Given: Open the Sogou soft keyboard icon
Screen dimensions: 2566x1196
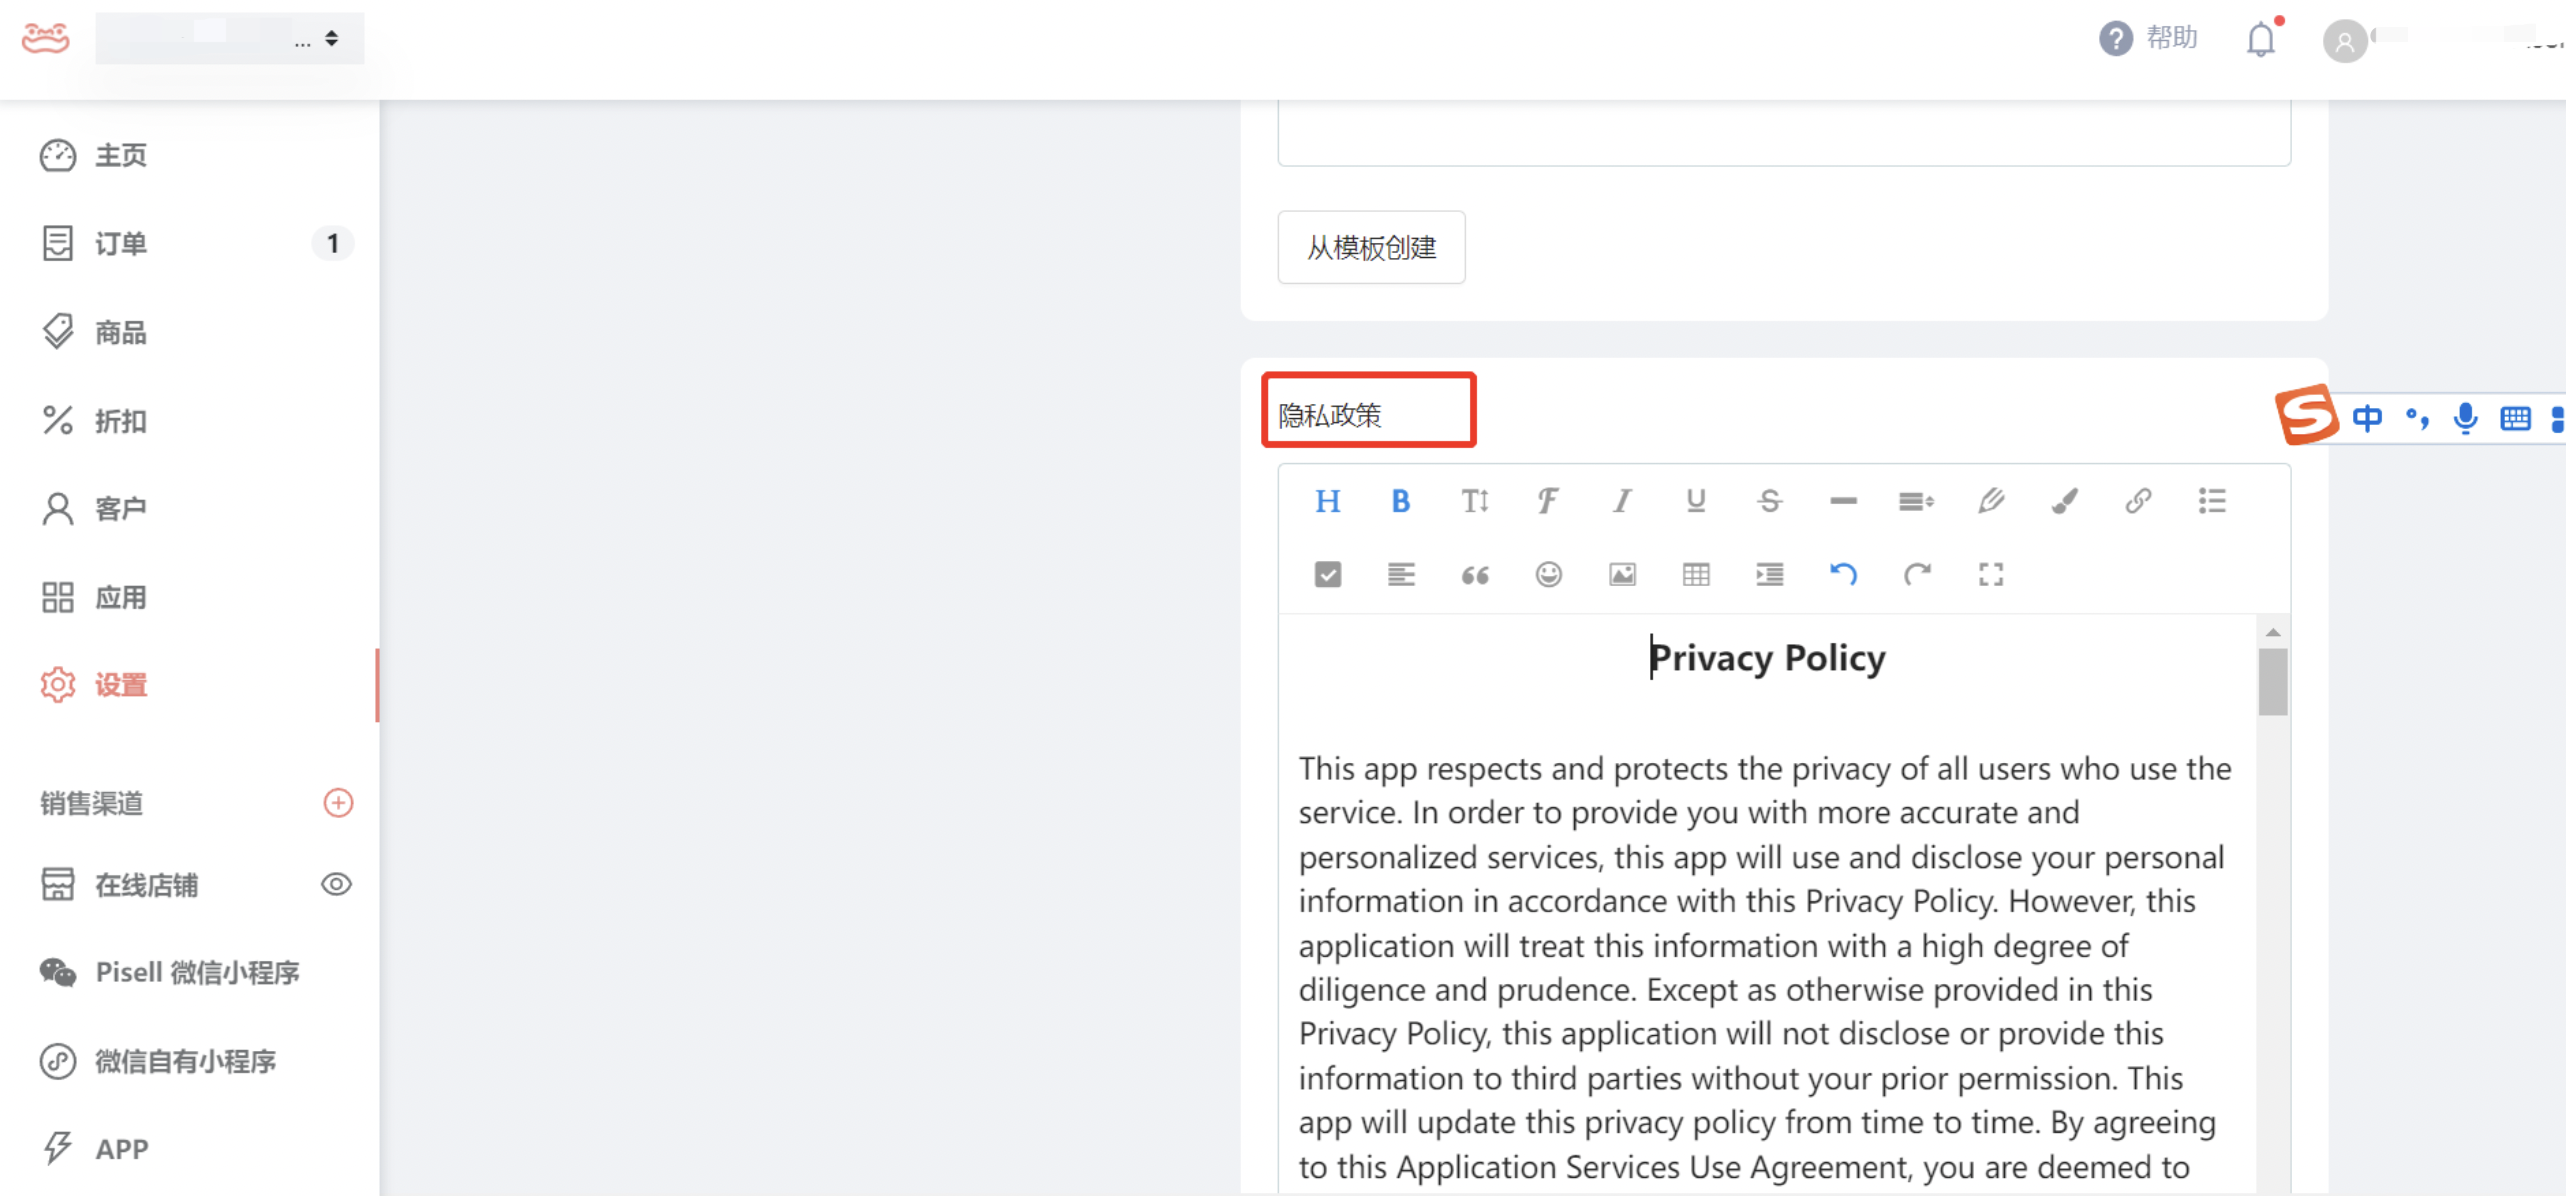Looking at the screenshot, I should point(2514,418).
